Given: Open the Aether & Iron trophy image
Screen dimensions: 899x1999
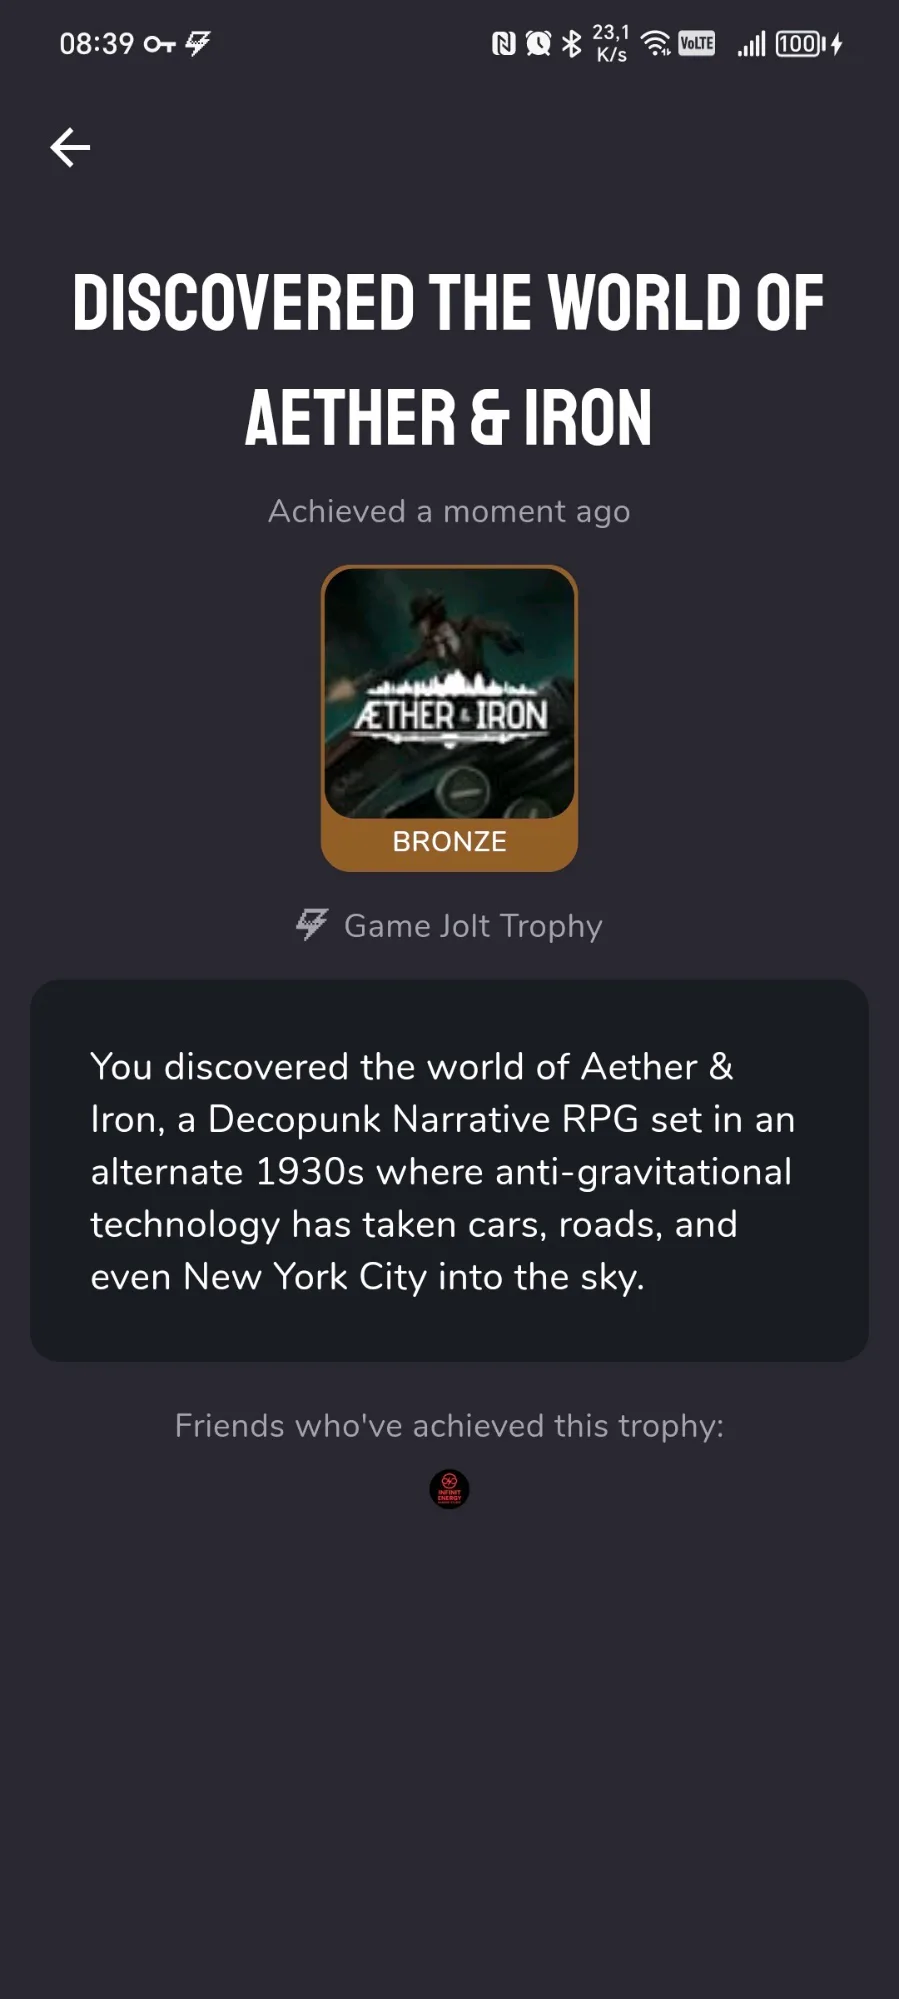Looking at the screenshot, I should [x=449, y=693].
